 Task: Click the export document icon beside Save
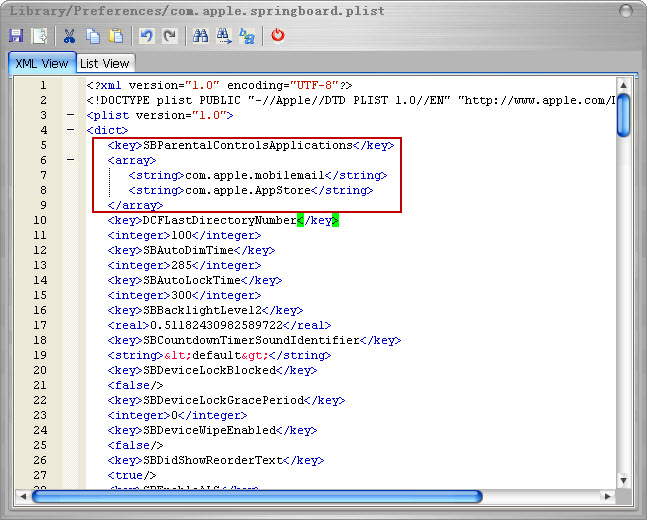(x=40, y=36)
